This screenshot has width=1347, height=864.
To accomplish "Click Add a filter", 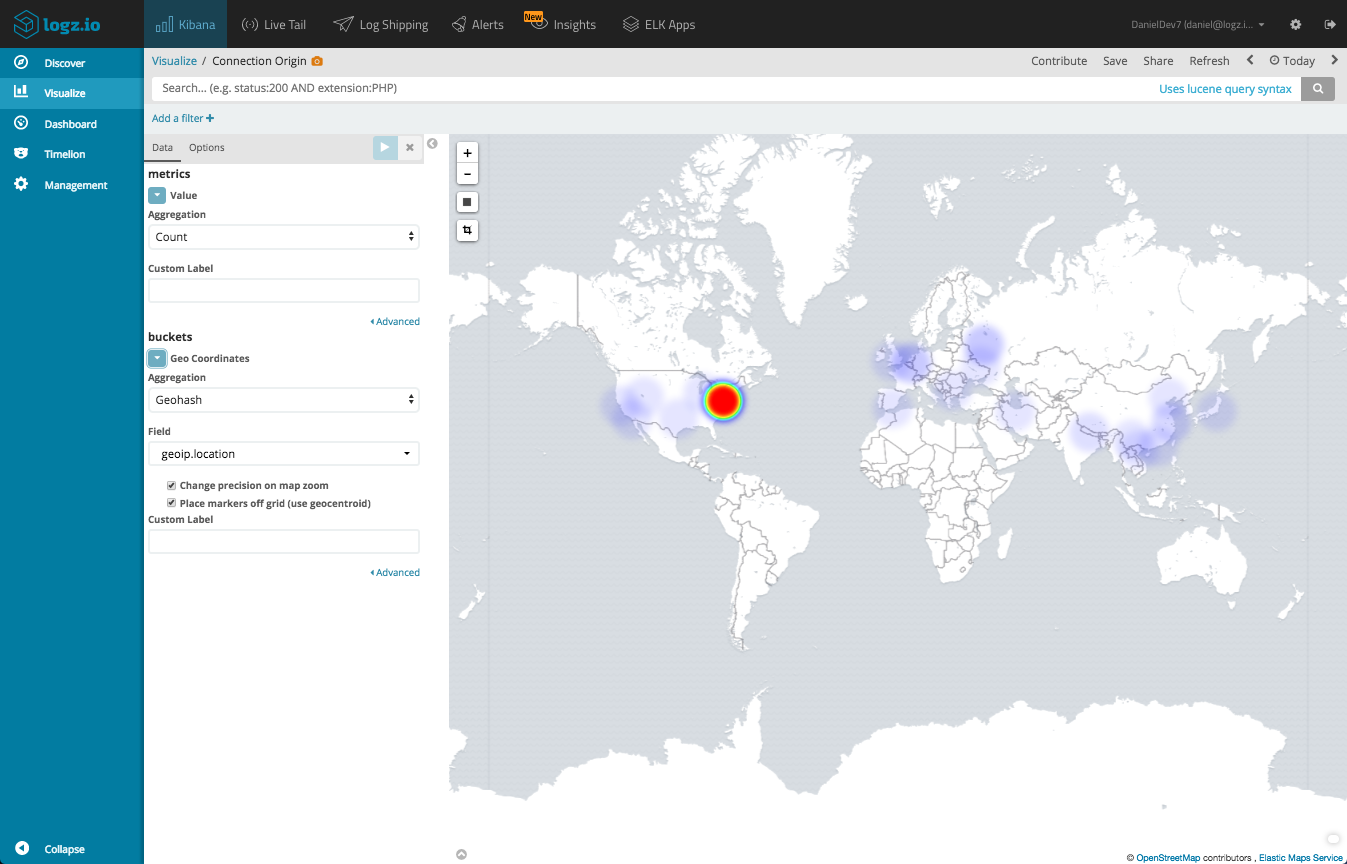I will tap(183, 118).
